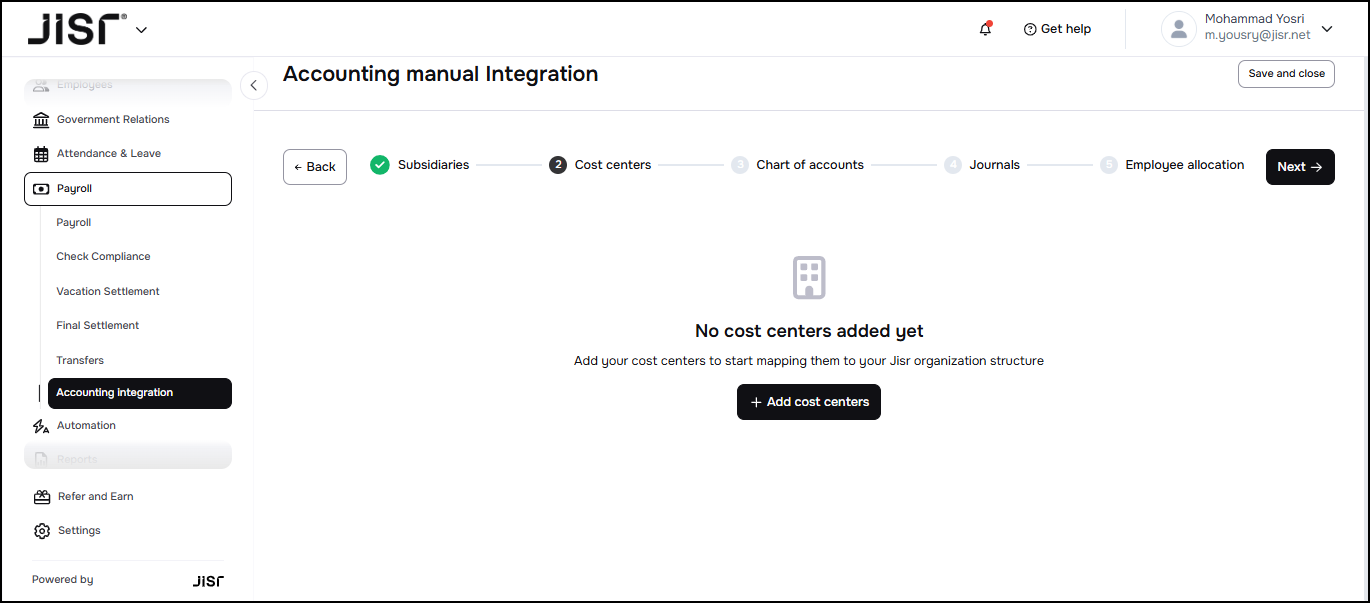
Task: Select Final Settlement submenu item
Action: pos(97,326)
